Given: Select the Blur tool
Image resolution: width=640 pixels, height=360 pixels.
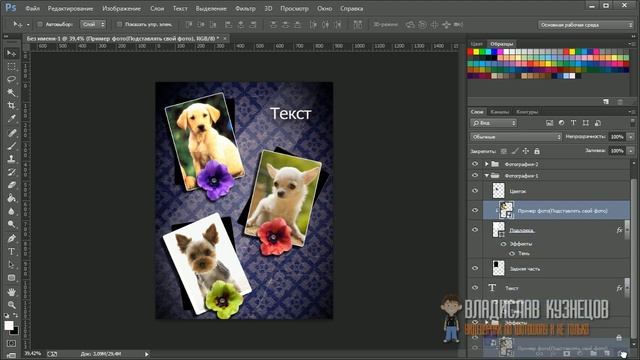Looking at the screenshot, I should (11, 211).
